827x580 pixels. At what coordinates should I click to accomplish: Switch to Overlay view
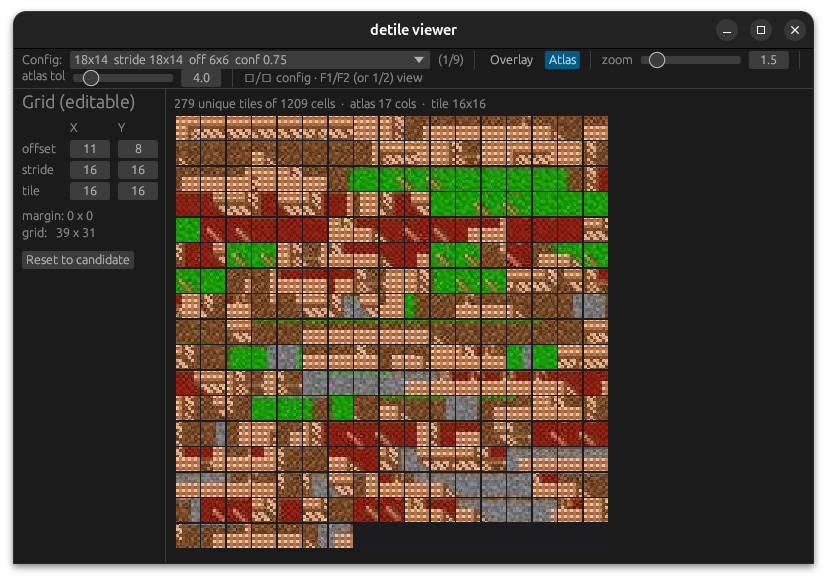click(511, 60)
